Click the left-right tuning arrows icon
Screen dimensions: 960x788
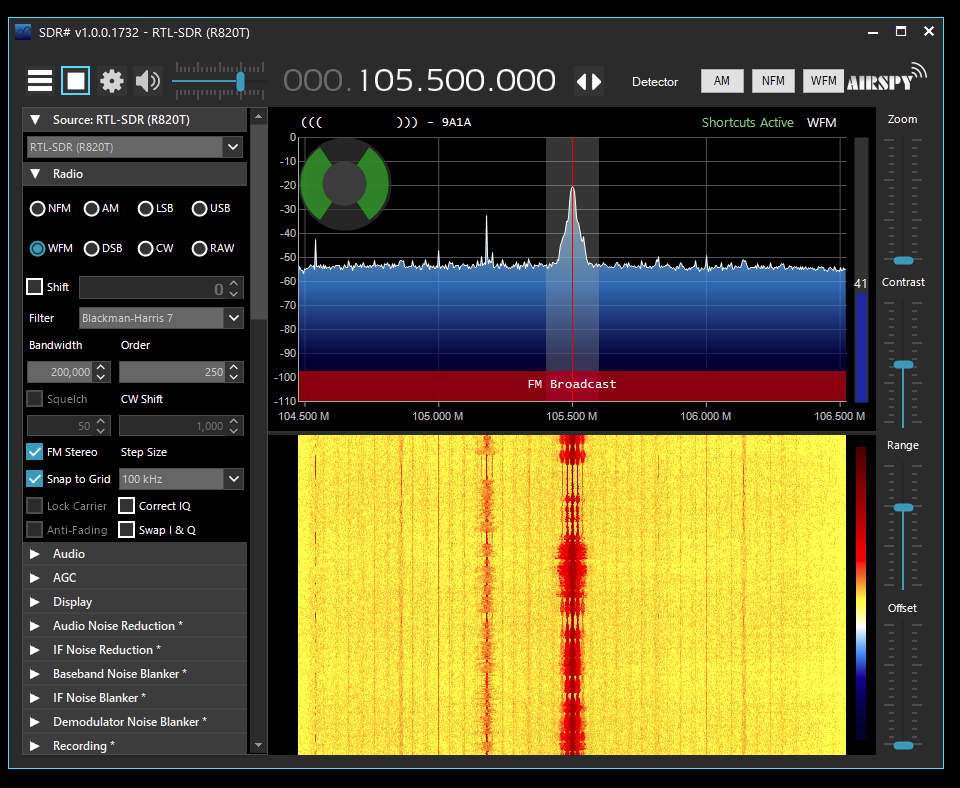point(589,81)
